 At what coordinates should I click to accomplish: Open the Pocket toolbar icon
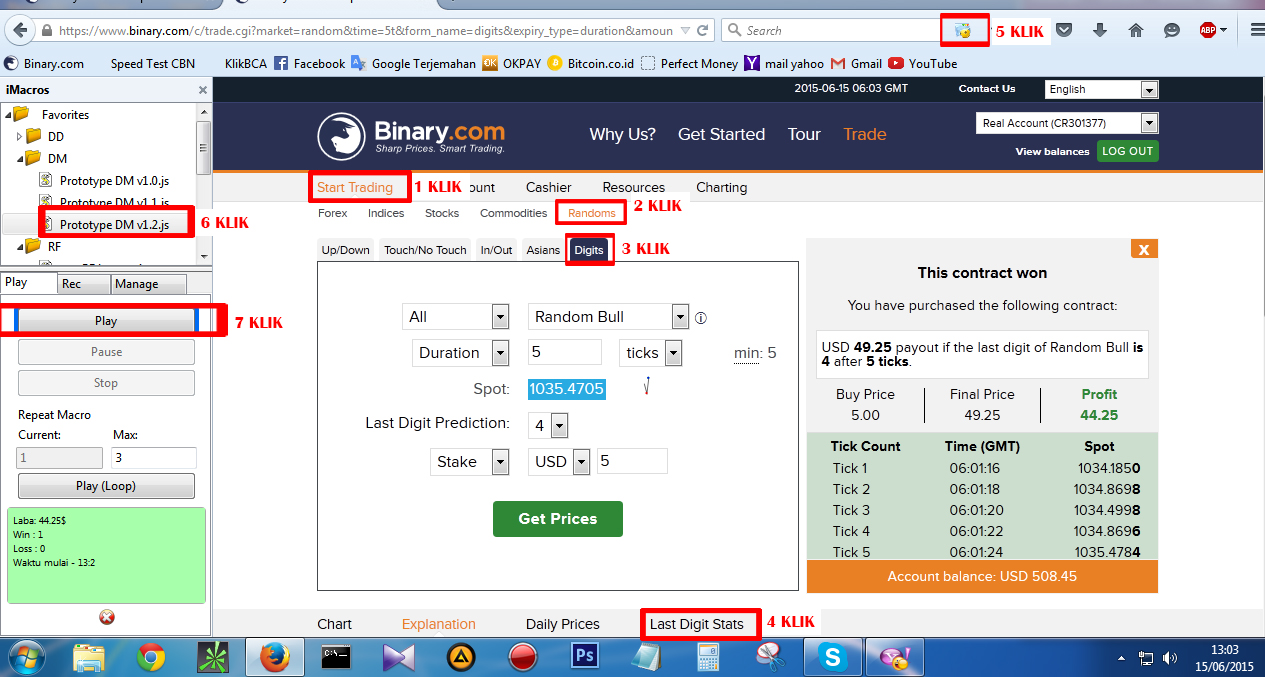tap(1065, 30)
